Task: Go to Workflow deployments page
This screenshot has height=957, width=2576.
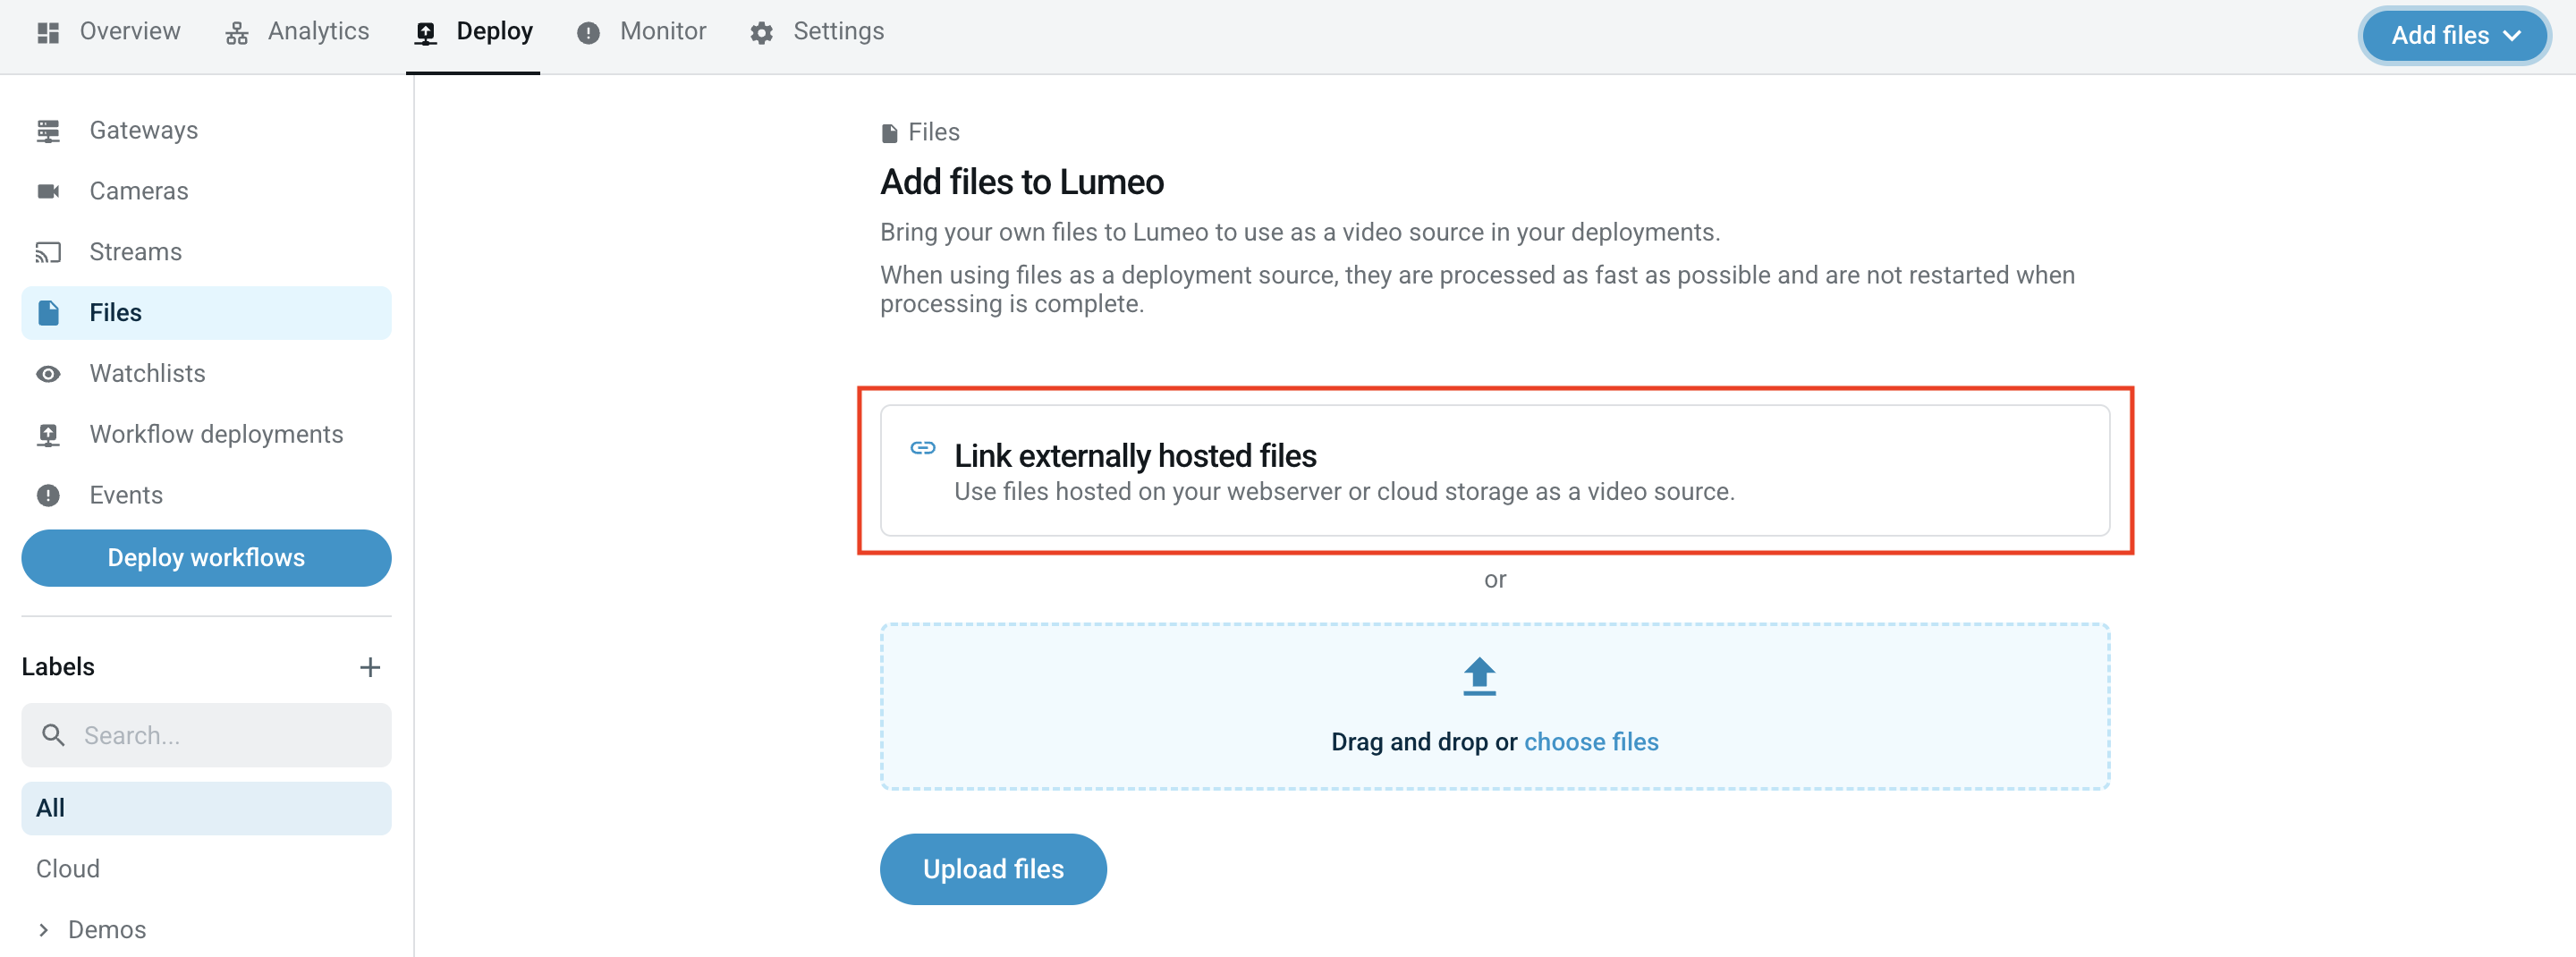Action: [206, 435]
